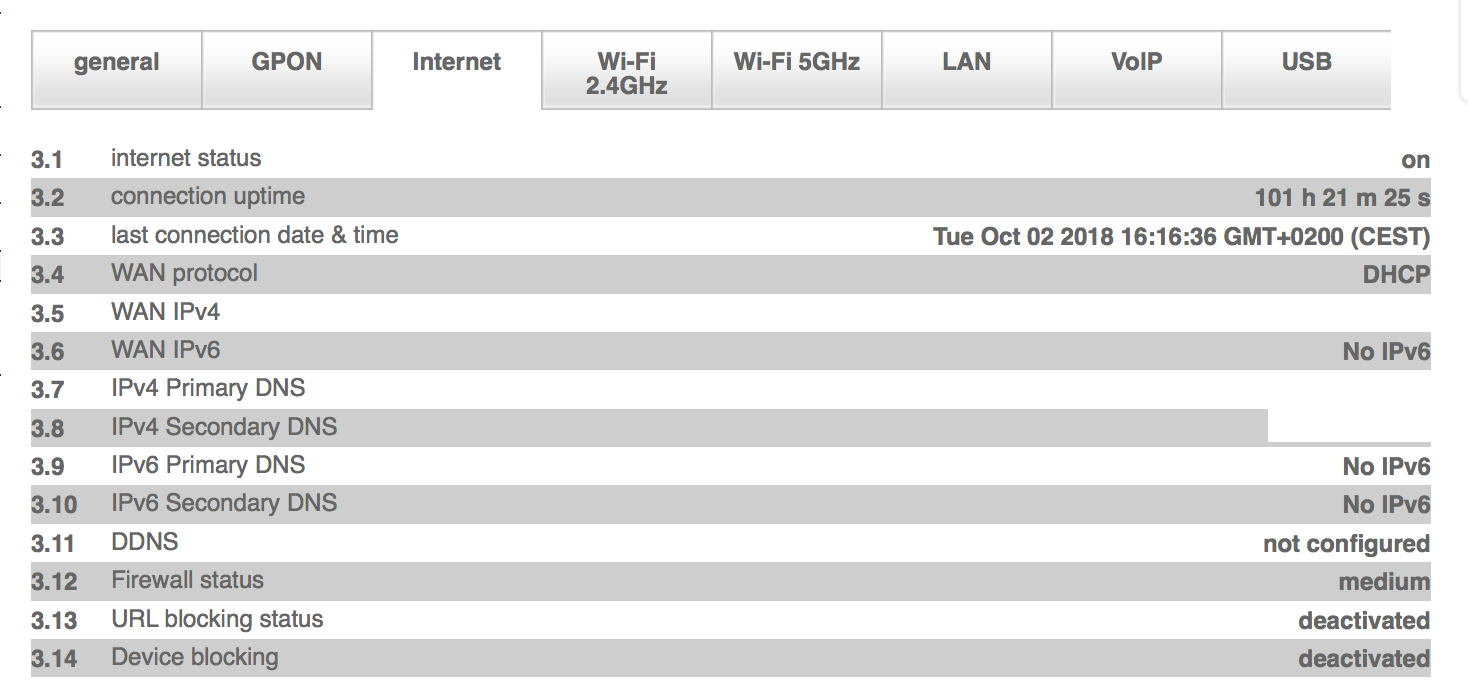Open the Wi-Fi 2.4GHz tab
The image size is (1468, 698).
[x=627, y=73]
